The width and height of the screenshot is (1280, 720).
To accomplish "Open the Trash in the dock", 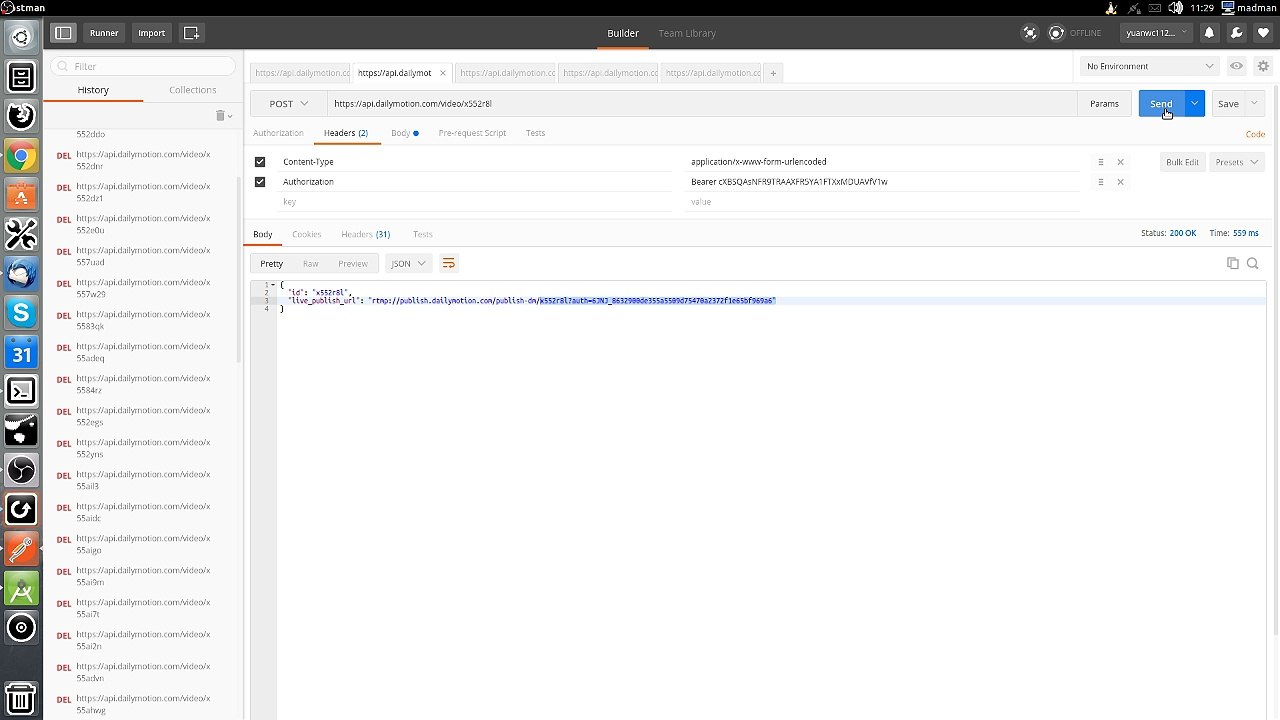I will [x=21, y=698].
